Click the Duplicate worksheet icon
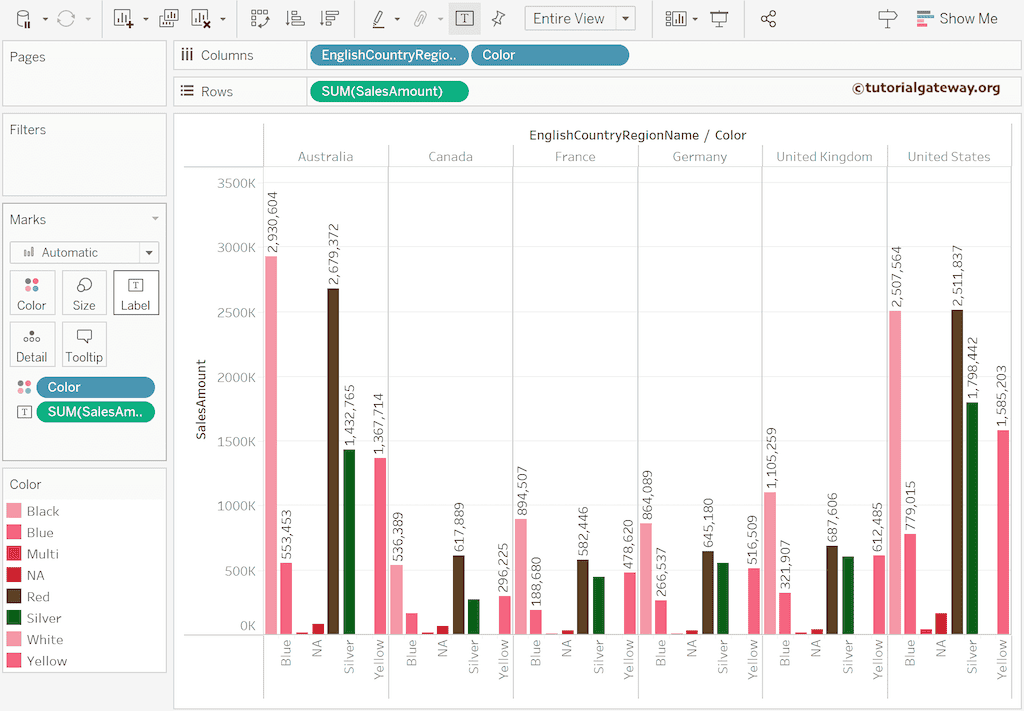Image resolution: width=1024 pixels, height=711 pixels. (169, 18)
